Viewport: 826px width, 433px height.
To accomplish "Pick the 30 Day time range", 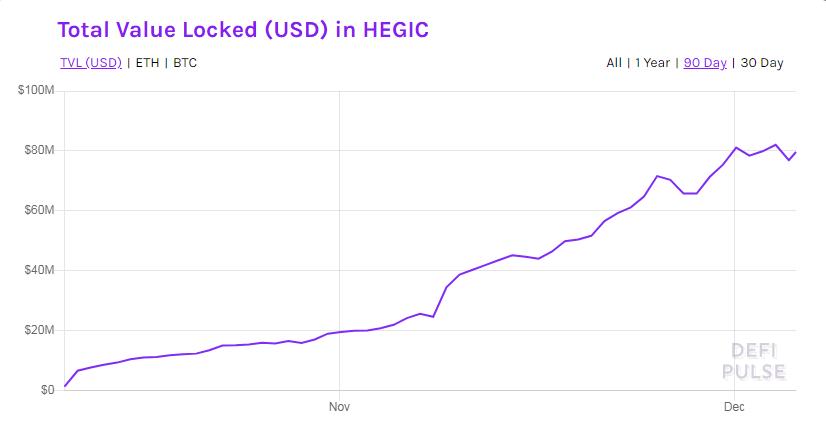I will [x=762, y=63].
